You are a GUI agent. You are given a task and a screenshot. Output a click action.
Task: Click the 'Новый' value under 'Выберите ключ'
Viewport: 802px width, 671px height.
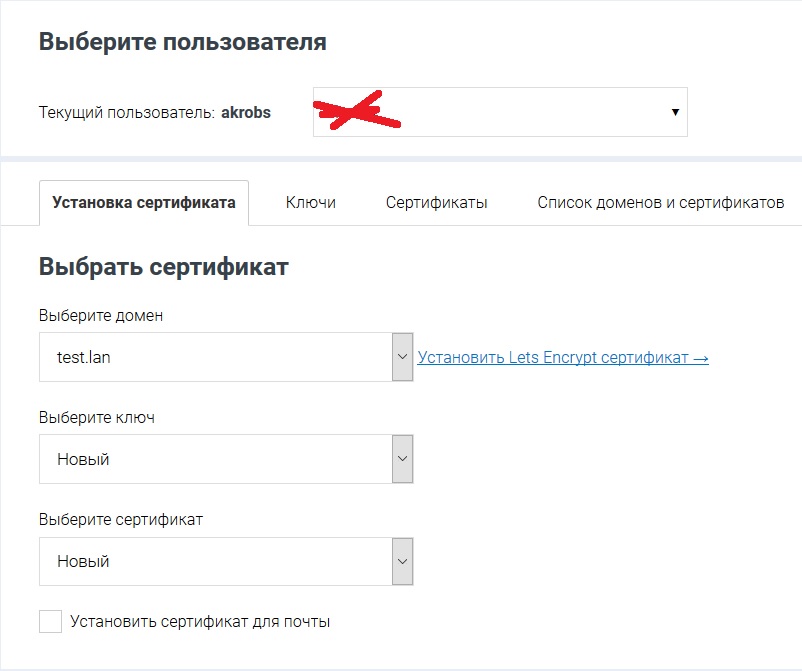point(83,459)
